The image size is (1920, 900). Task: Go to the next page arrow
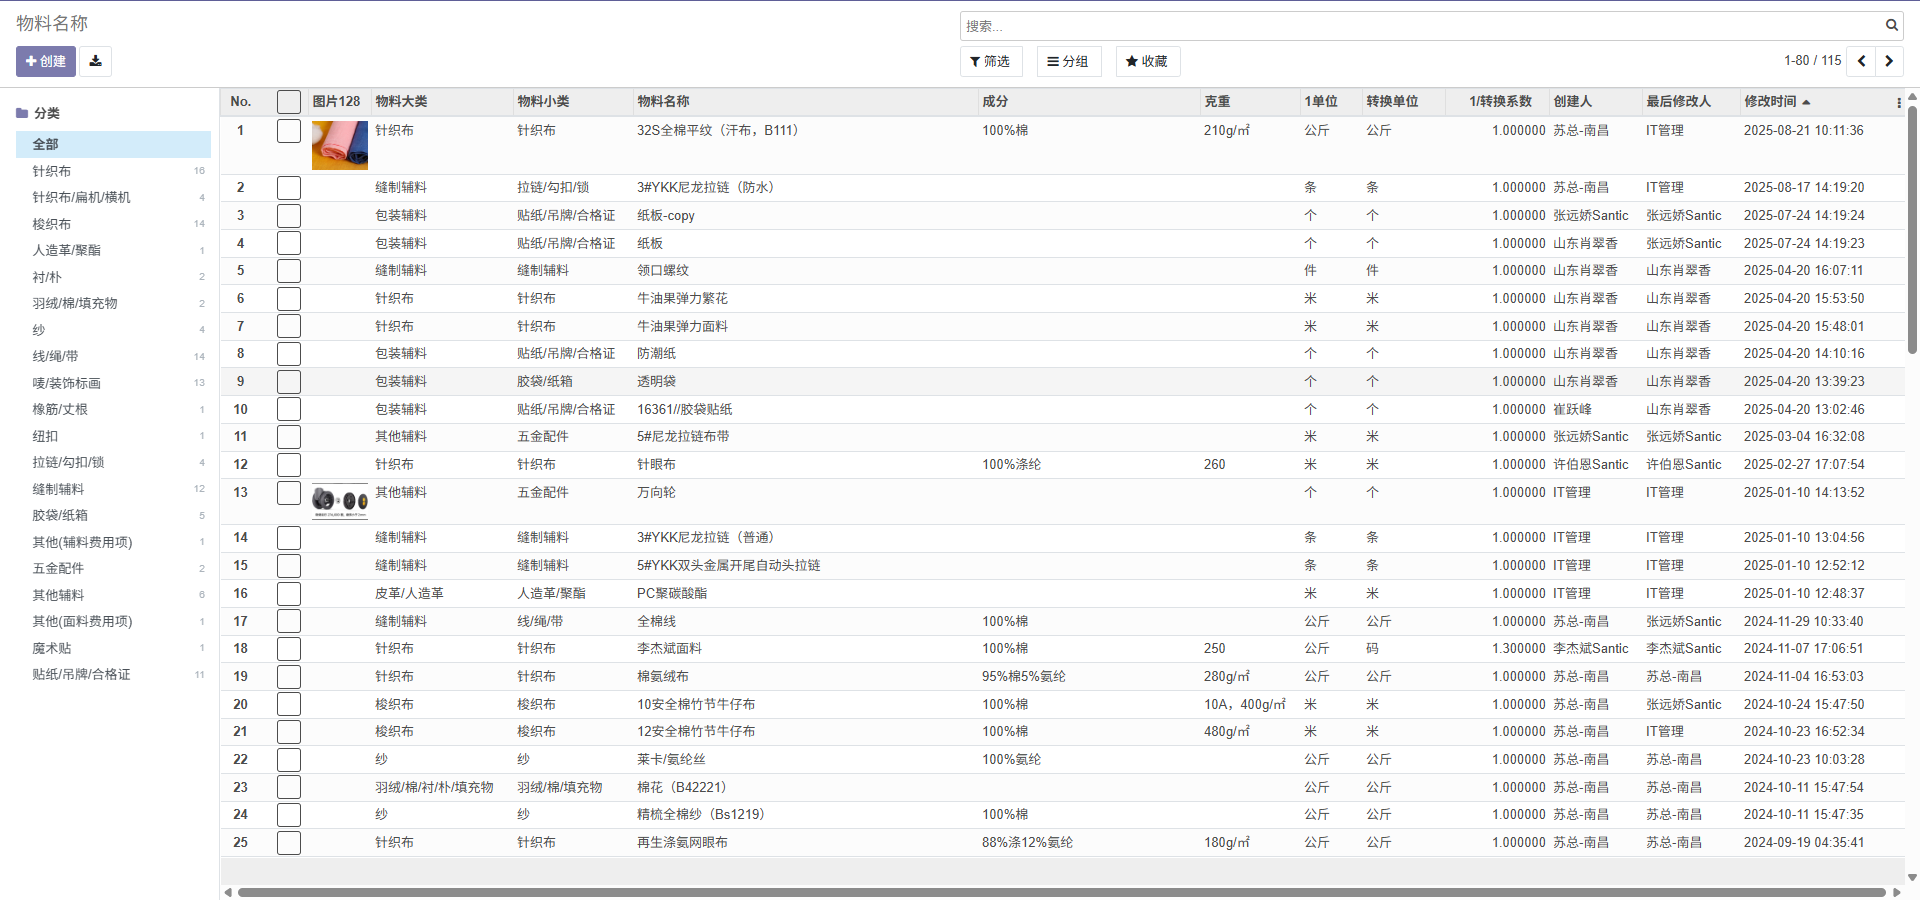click(x=1889, y=61)
